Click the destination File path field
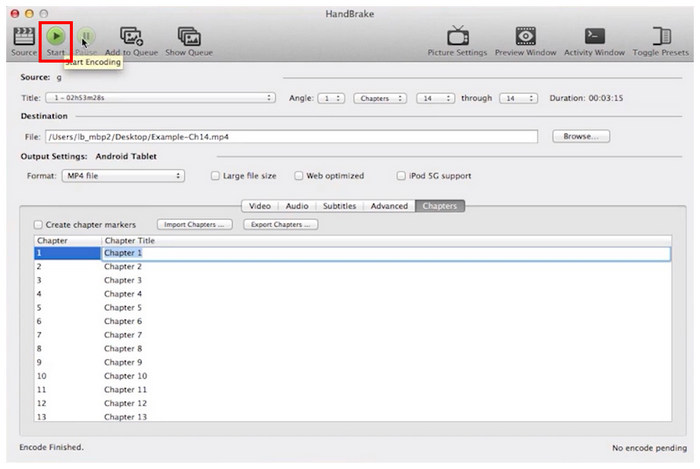This screenshot has width=700, height=469. [291, 137]
